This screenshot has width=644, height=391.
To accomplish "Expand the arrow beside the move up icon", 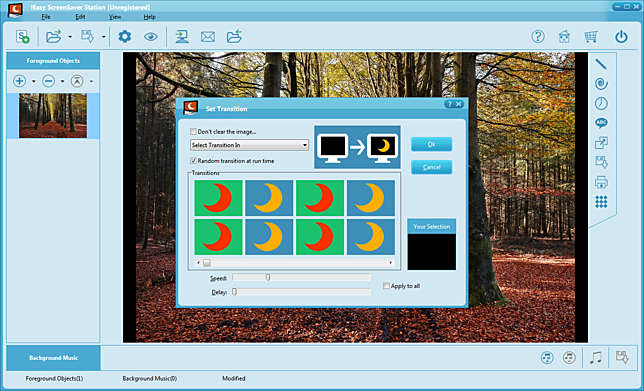I will pyautogui.click(x=91, y=81).
